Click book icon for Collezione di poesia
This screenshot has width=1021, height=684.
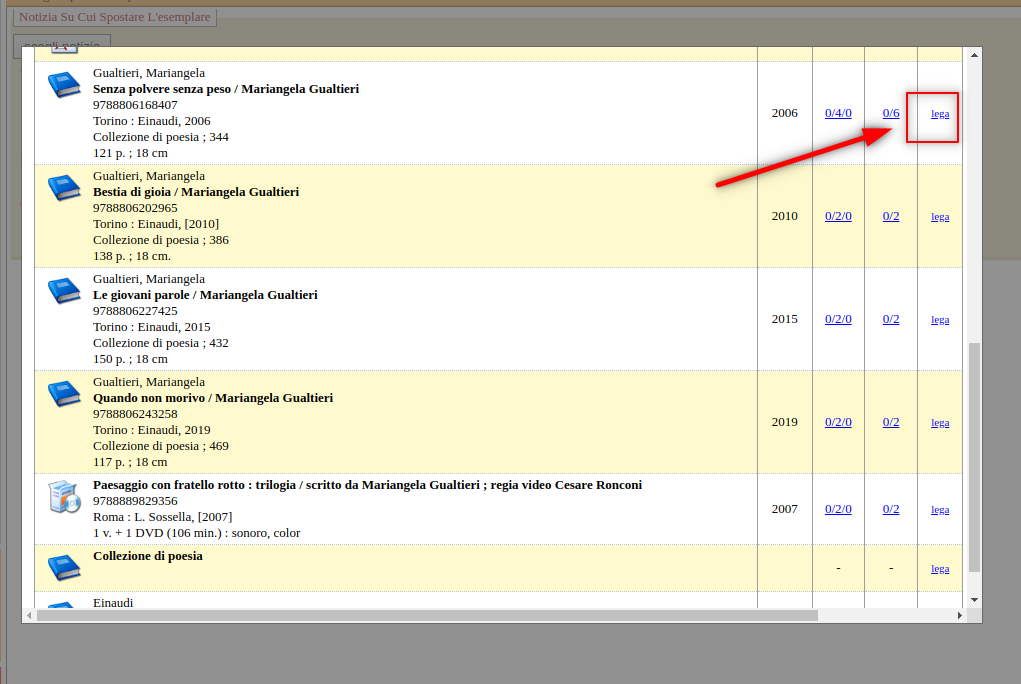(64, 568)
